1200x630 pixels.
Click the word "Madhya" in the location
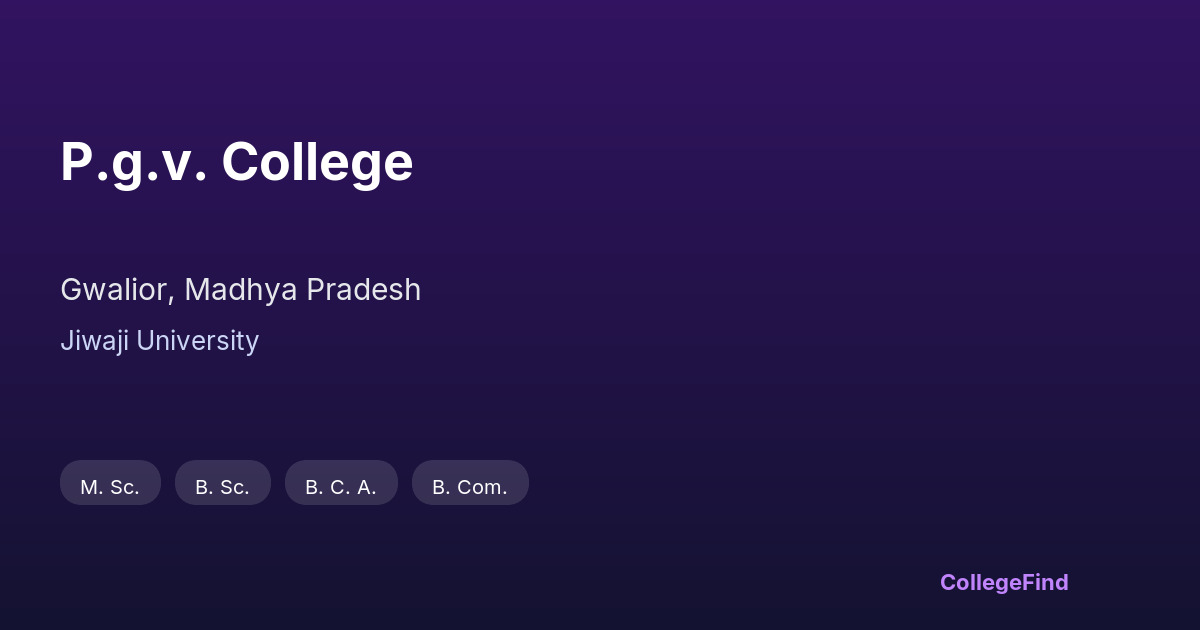(x=240, y=290)
